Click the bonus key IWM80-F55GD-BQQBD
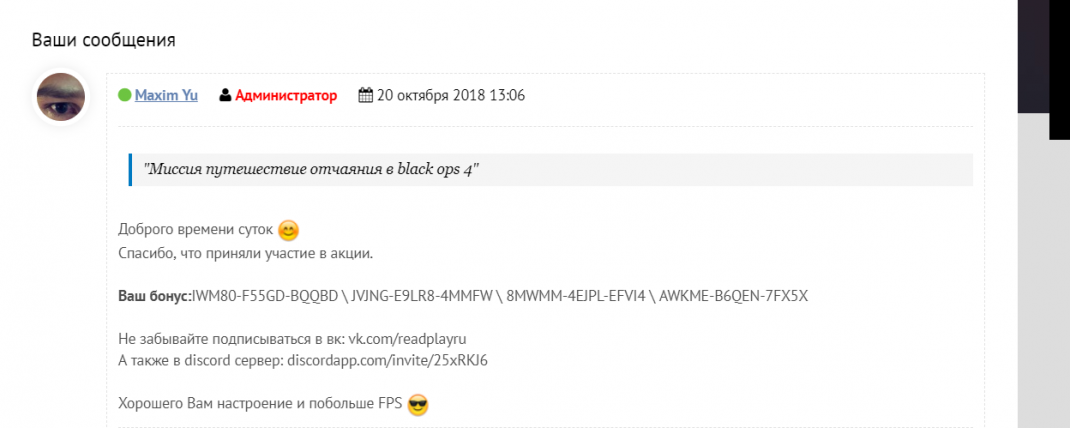1070x428 pixels. [x=265, y=297]
